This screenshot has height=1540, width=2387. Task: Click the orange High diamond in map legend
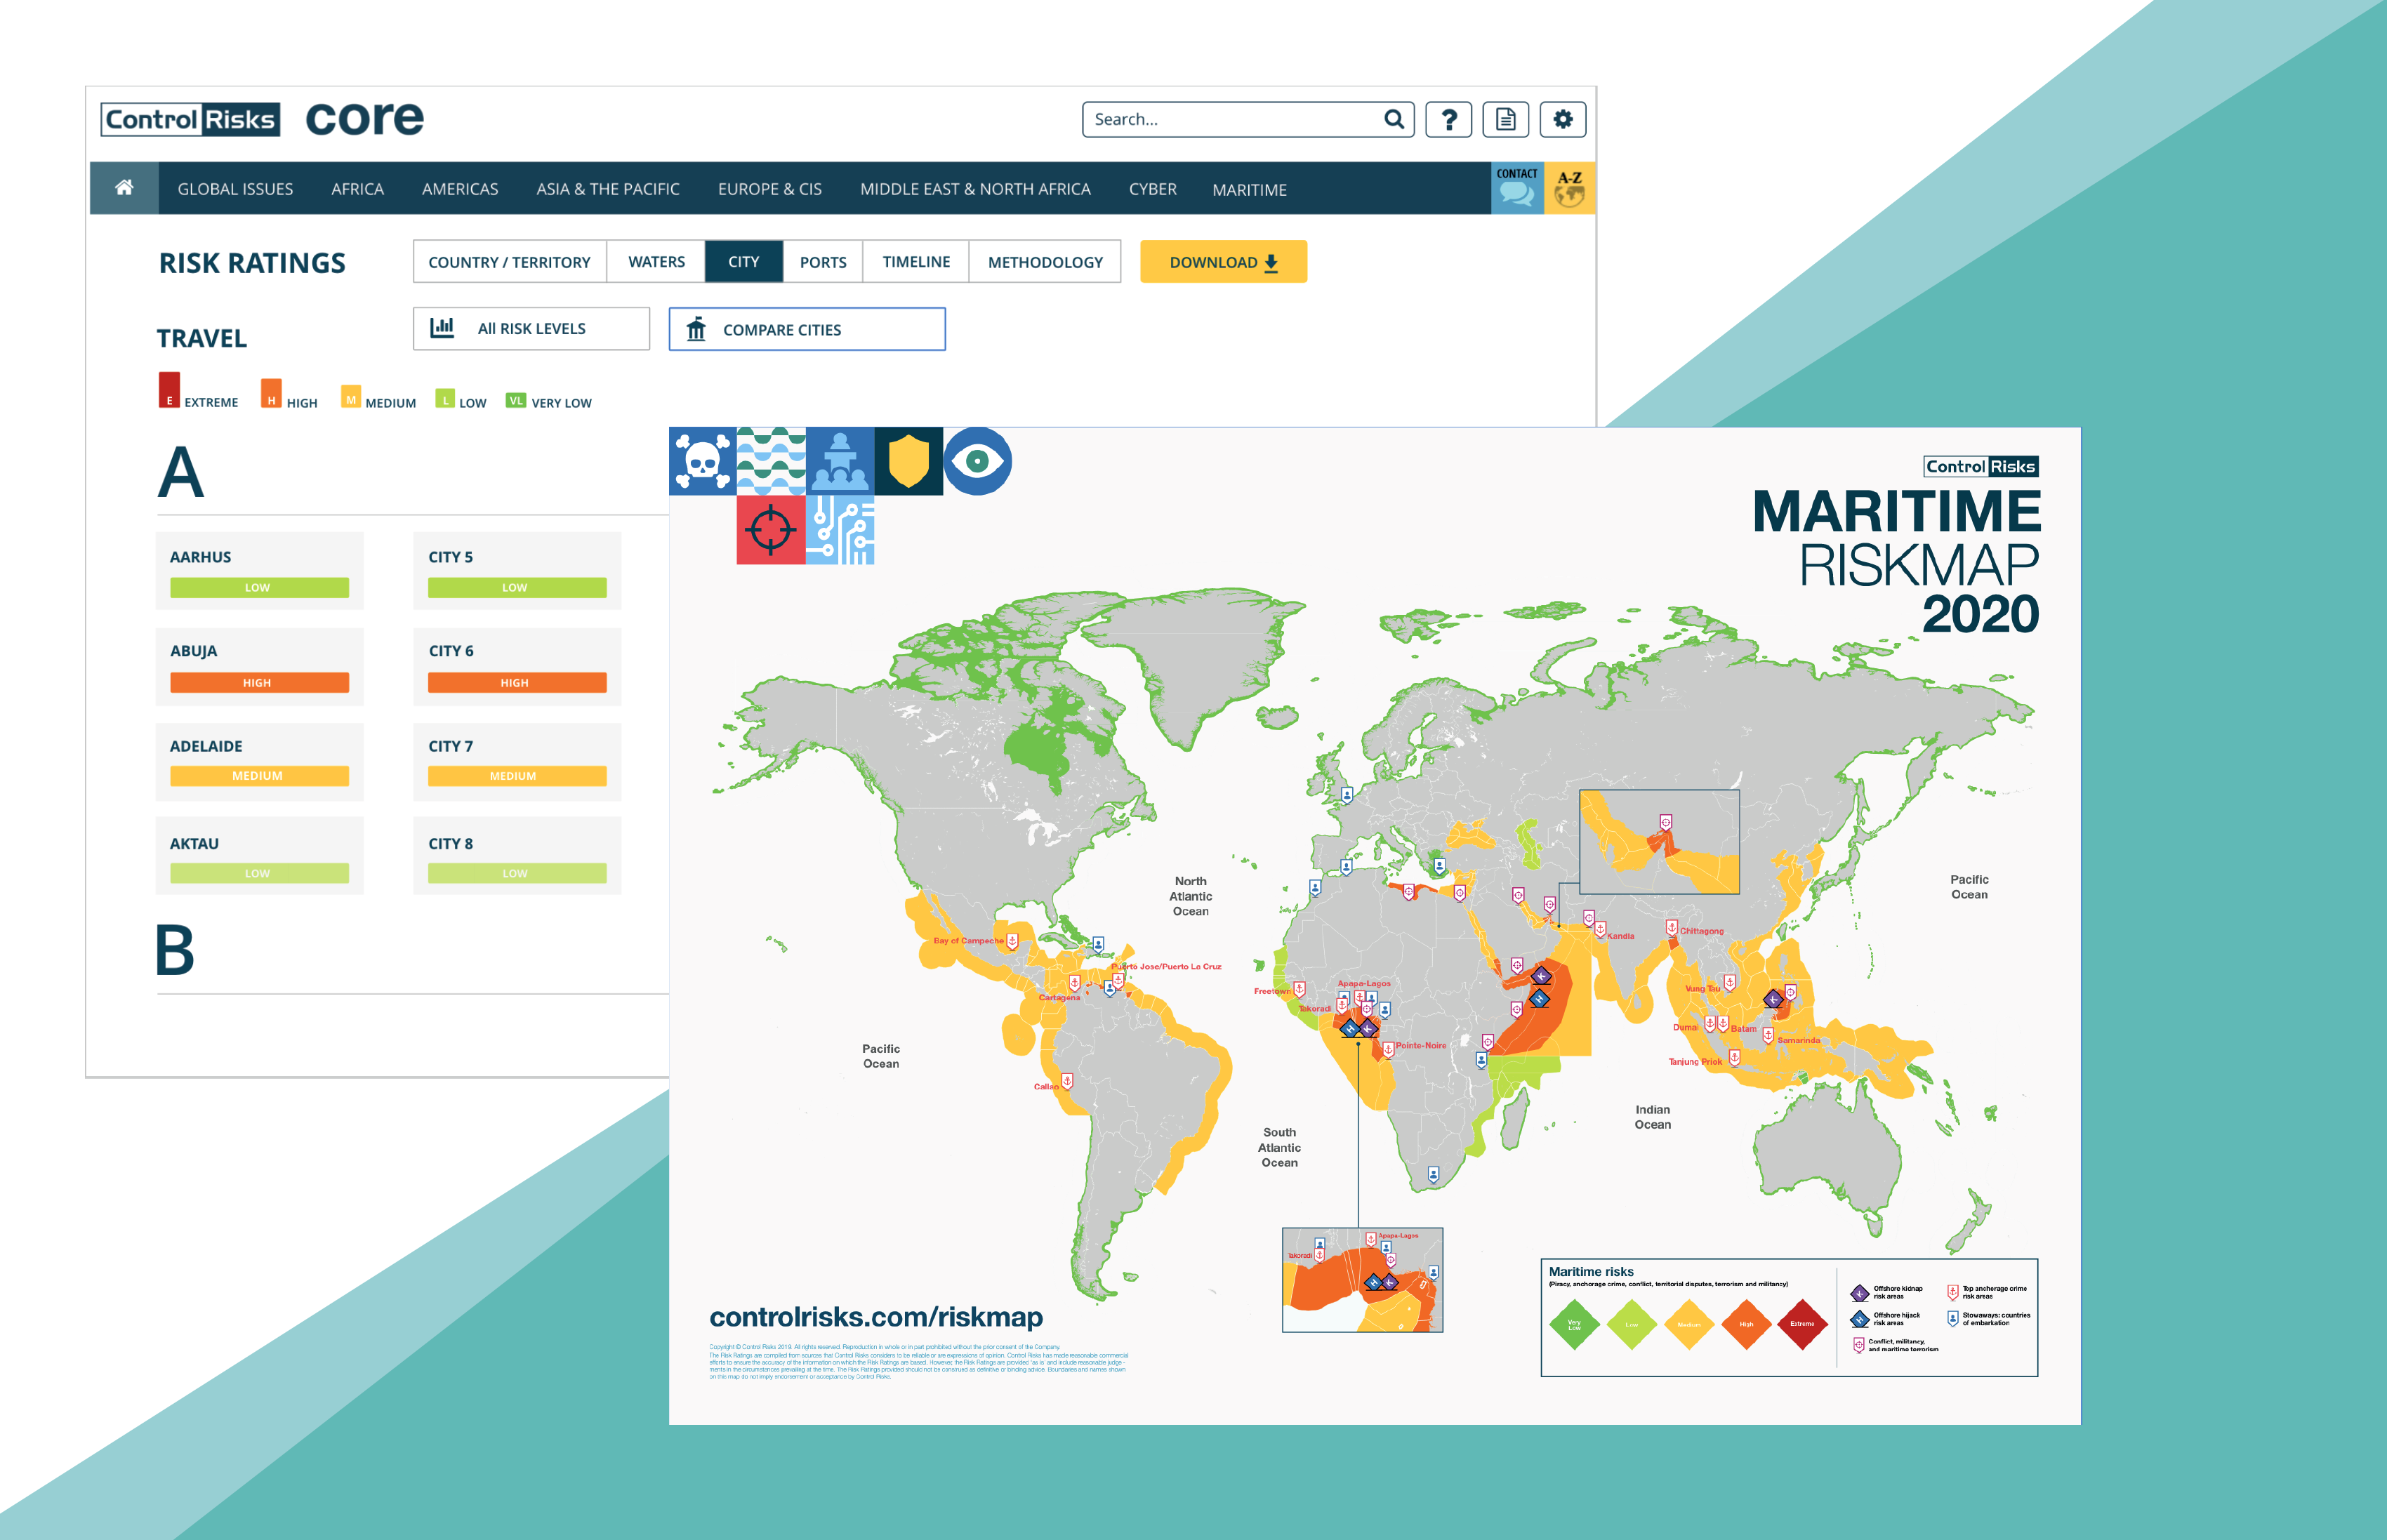(x=1746, y=1324)
